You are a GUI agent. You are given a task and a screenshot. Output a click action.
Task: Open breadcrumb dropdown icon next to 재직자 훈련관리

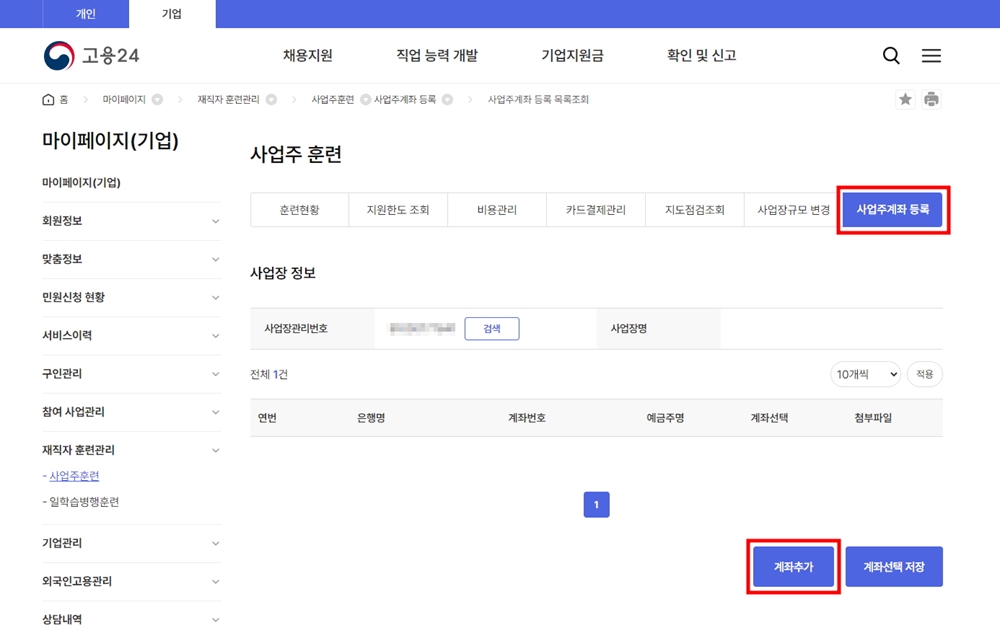(x=271, y=100)
